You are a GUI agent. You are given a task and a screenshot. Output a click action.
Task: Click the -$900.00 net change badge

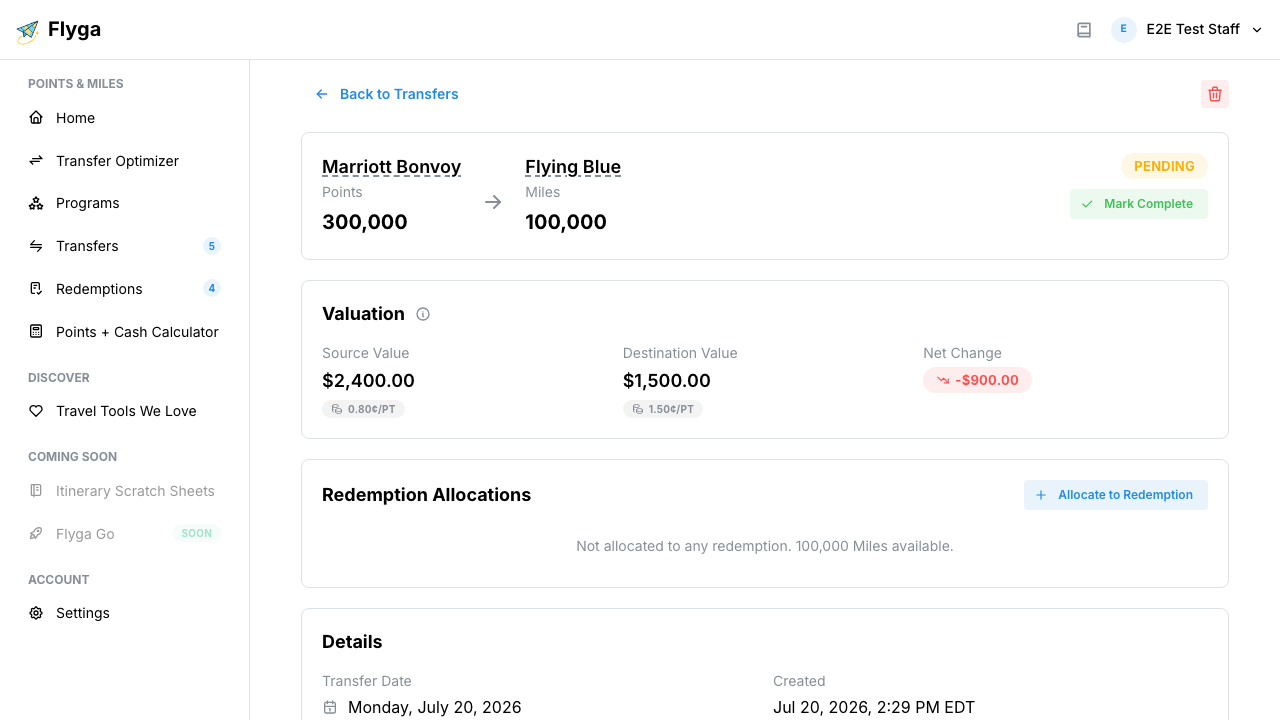(977, 380)
